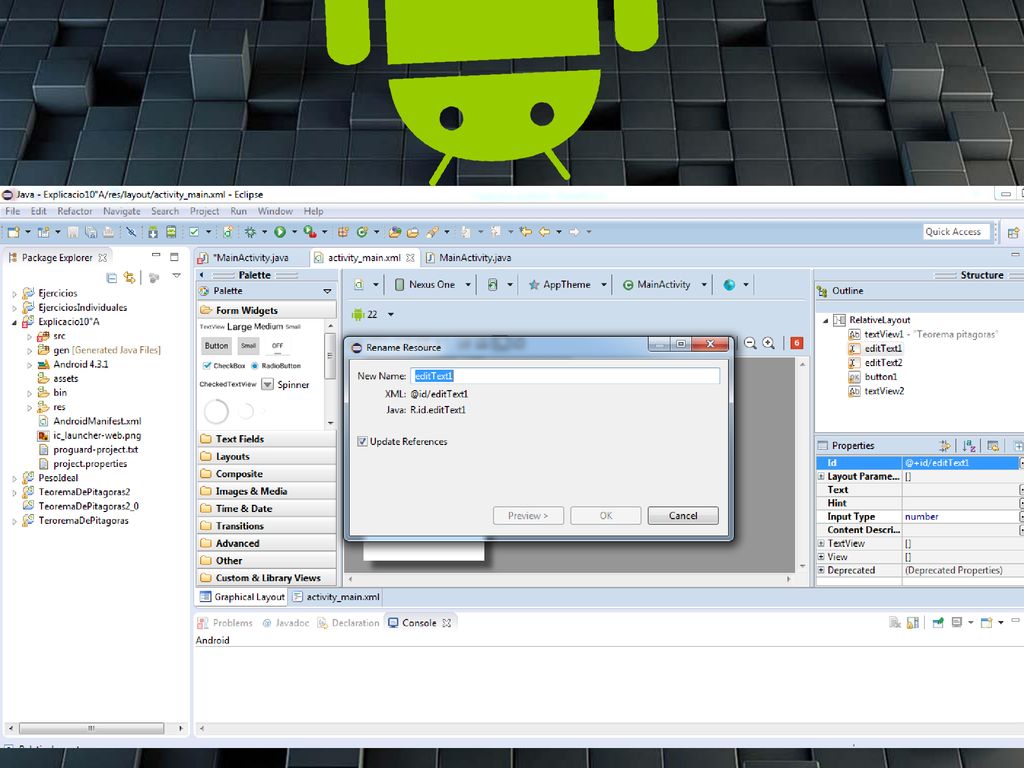Click the New Java Class icon
Viewport: 1024px width, 768px height.
(362, 232)
